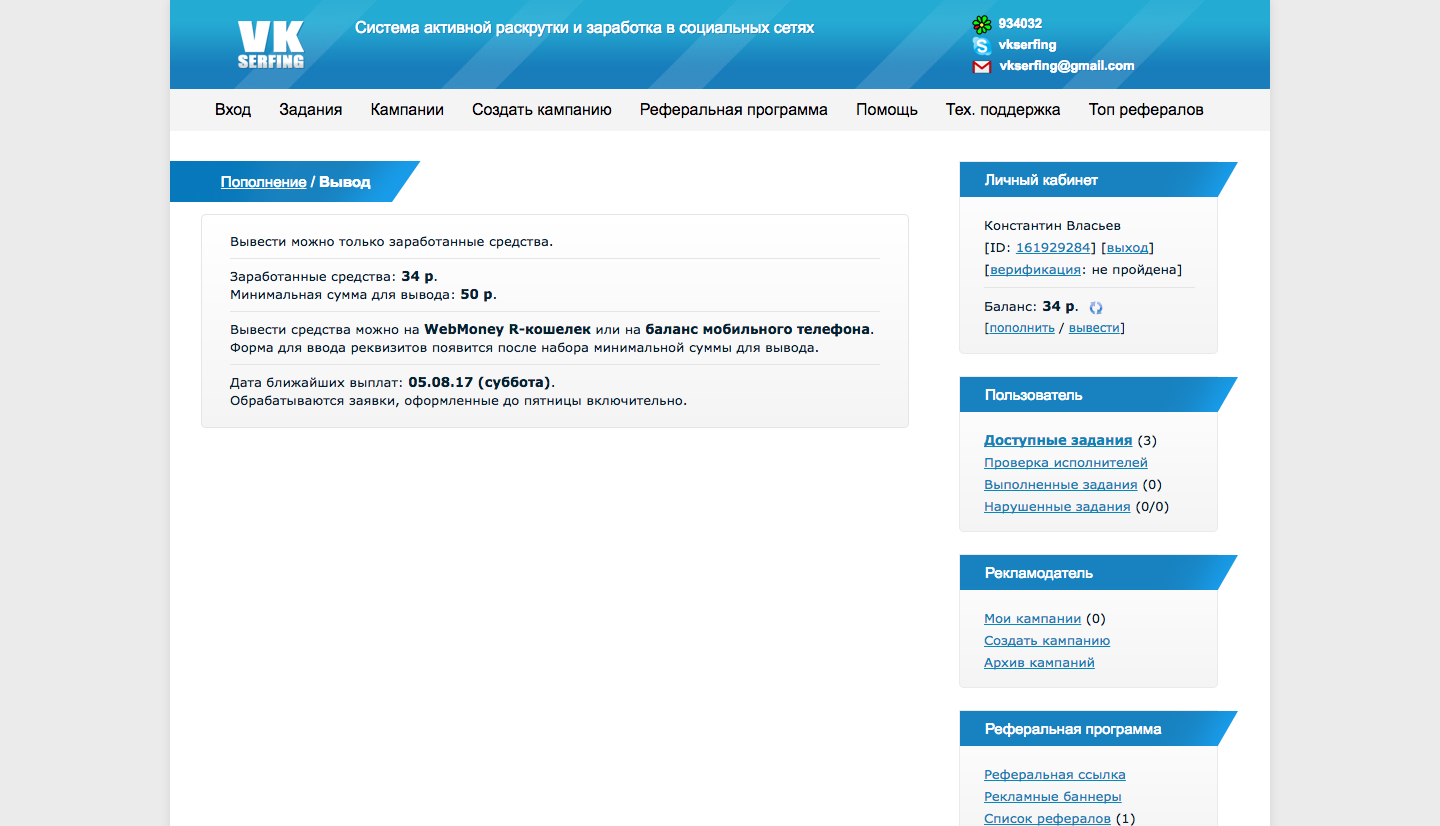Open the верификация link

coord(1035,270)
